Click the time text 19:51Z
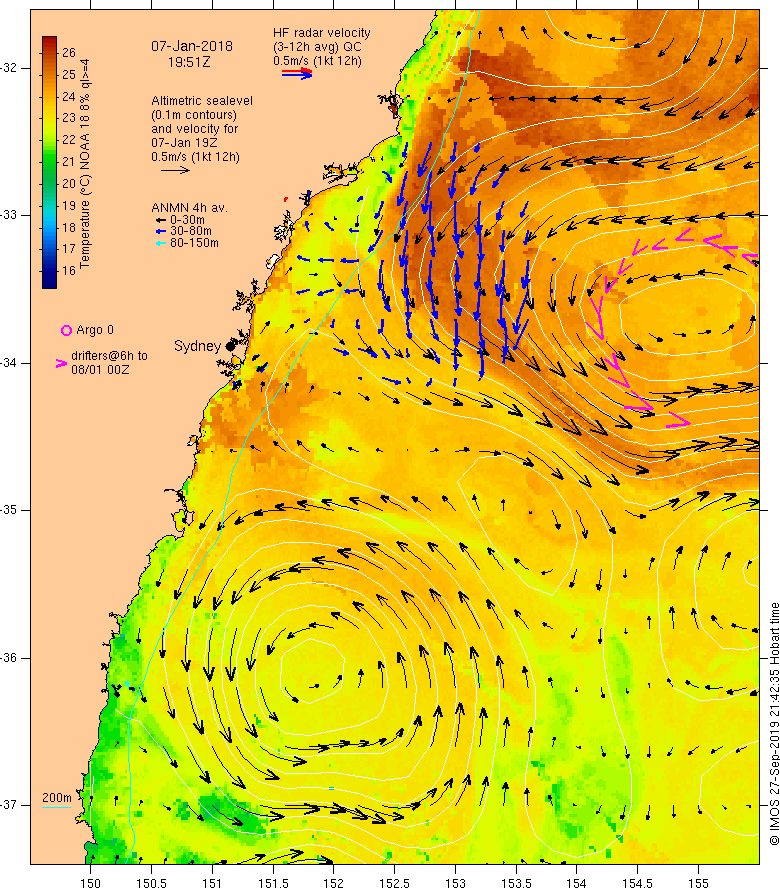Viewport: 780px width, 890px height. click(x=189, y=62)
